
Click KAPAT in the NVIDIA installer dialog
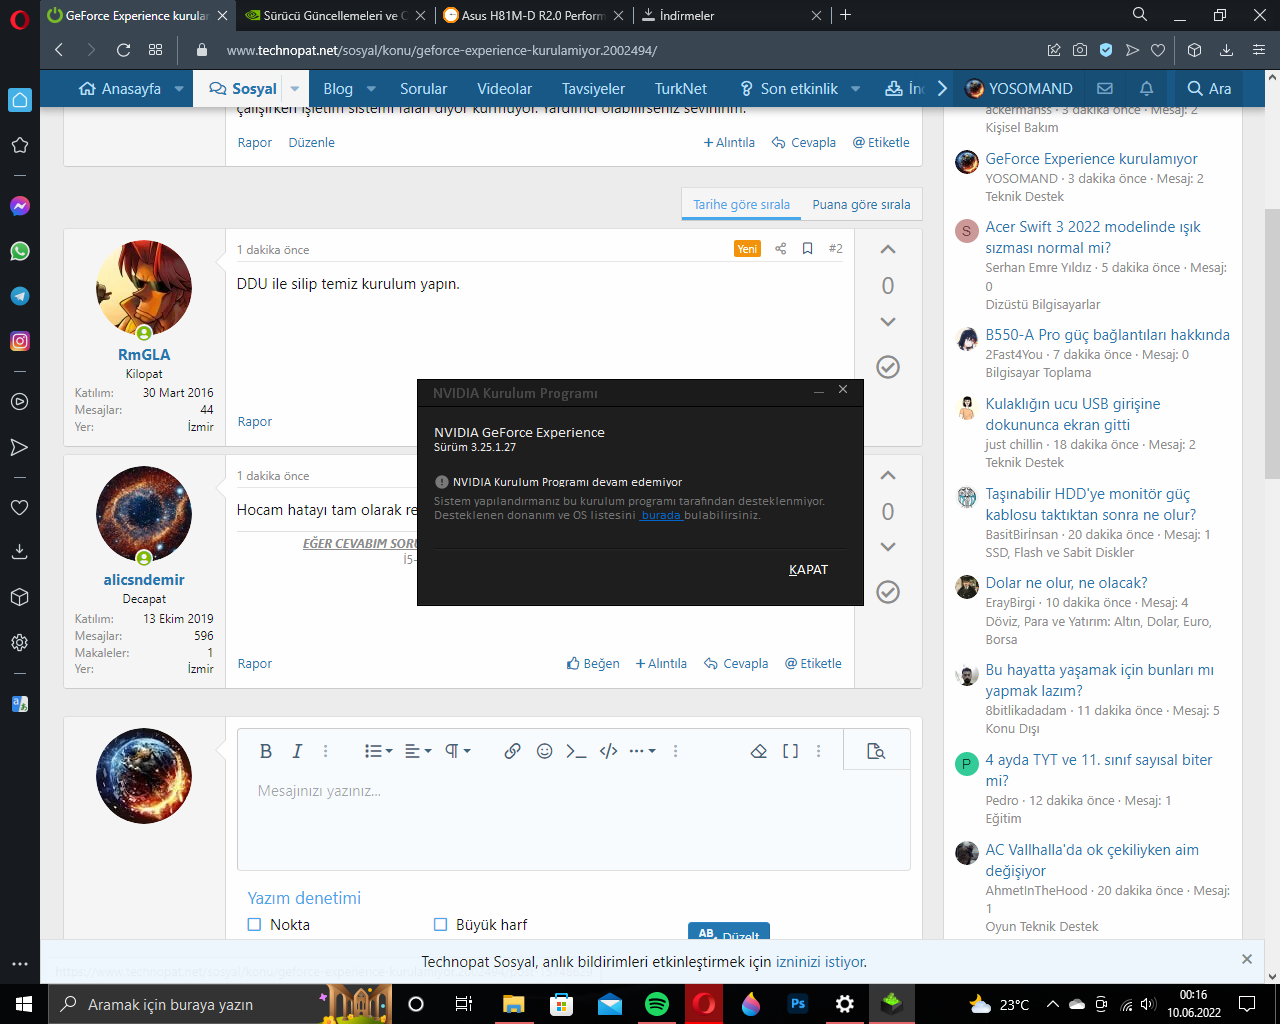tap(808, 570)
